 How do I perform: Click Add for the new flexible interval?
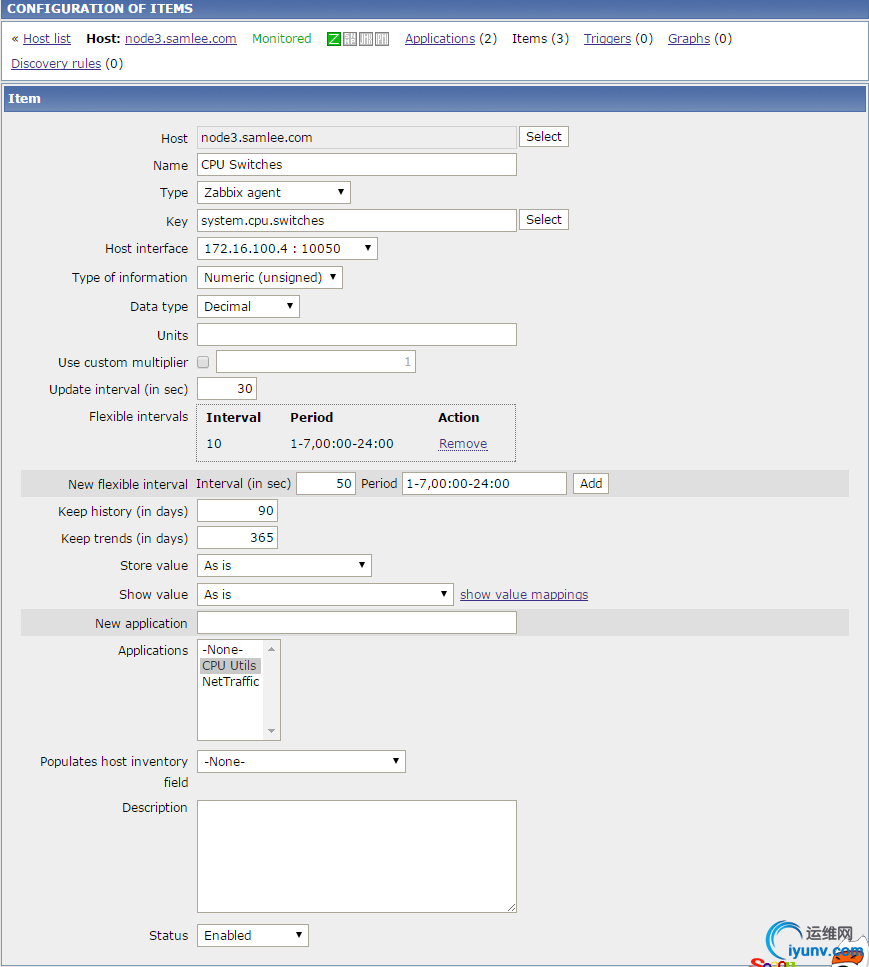click(591, 483)
